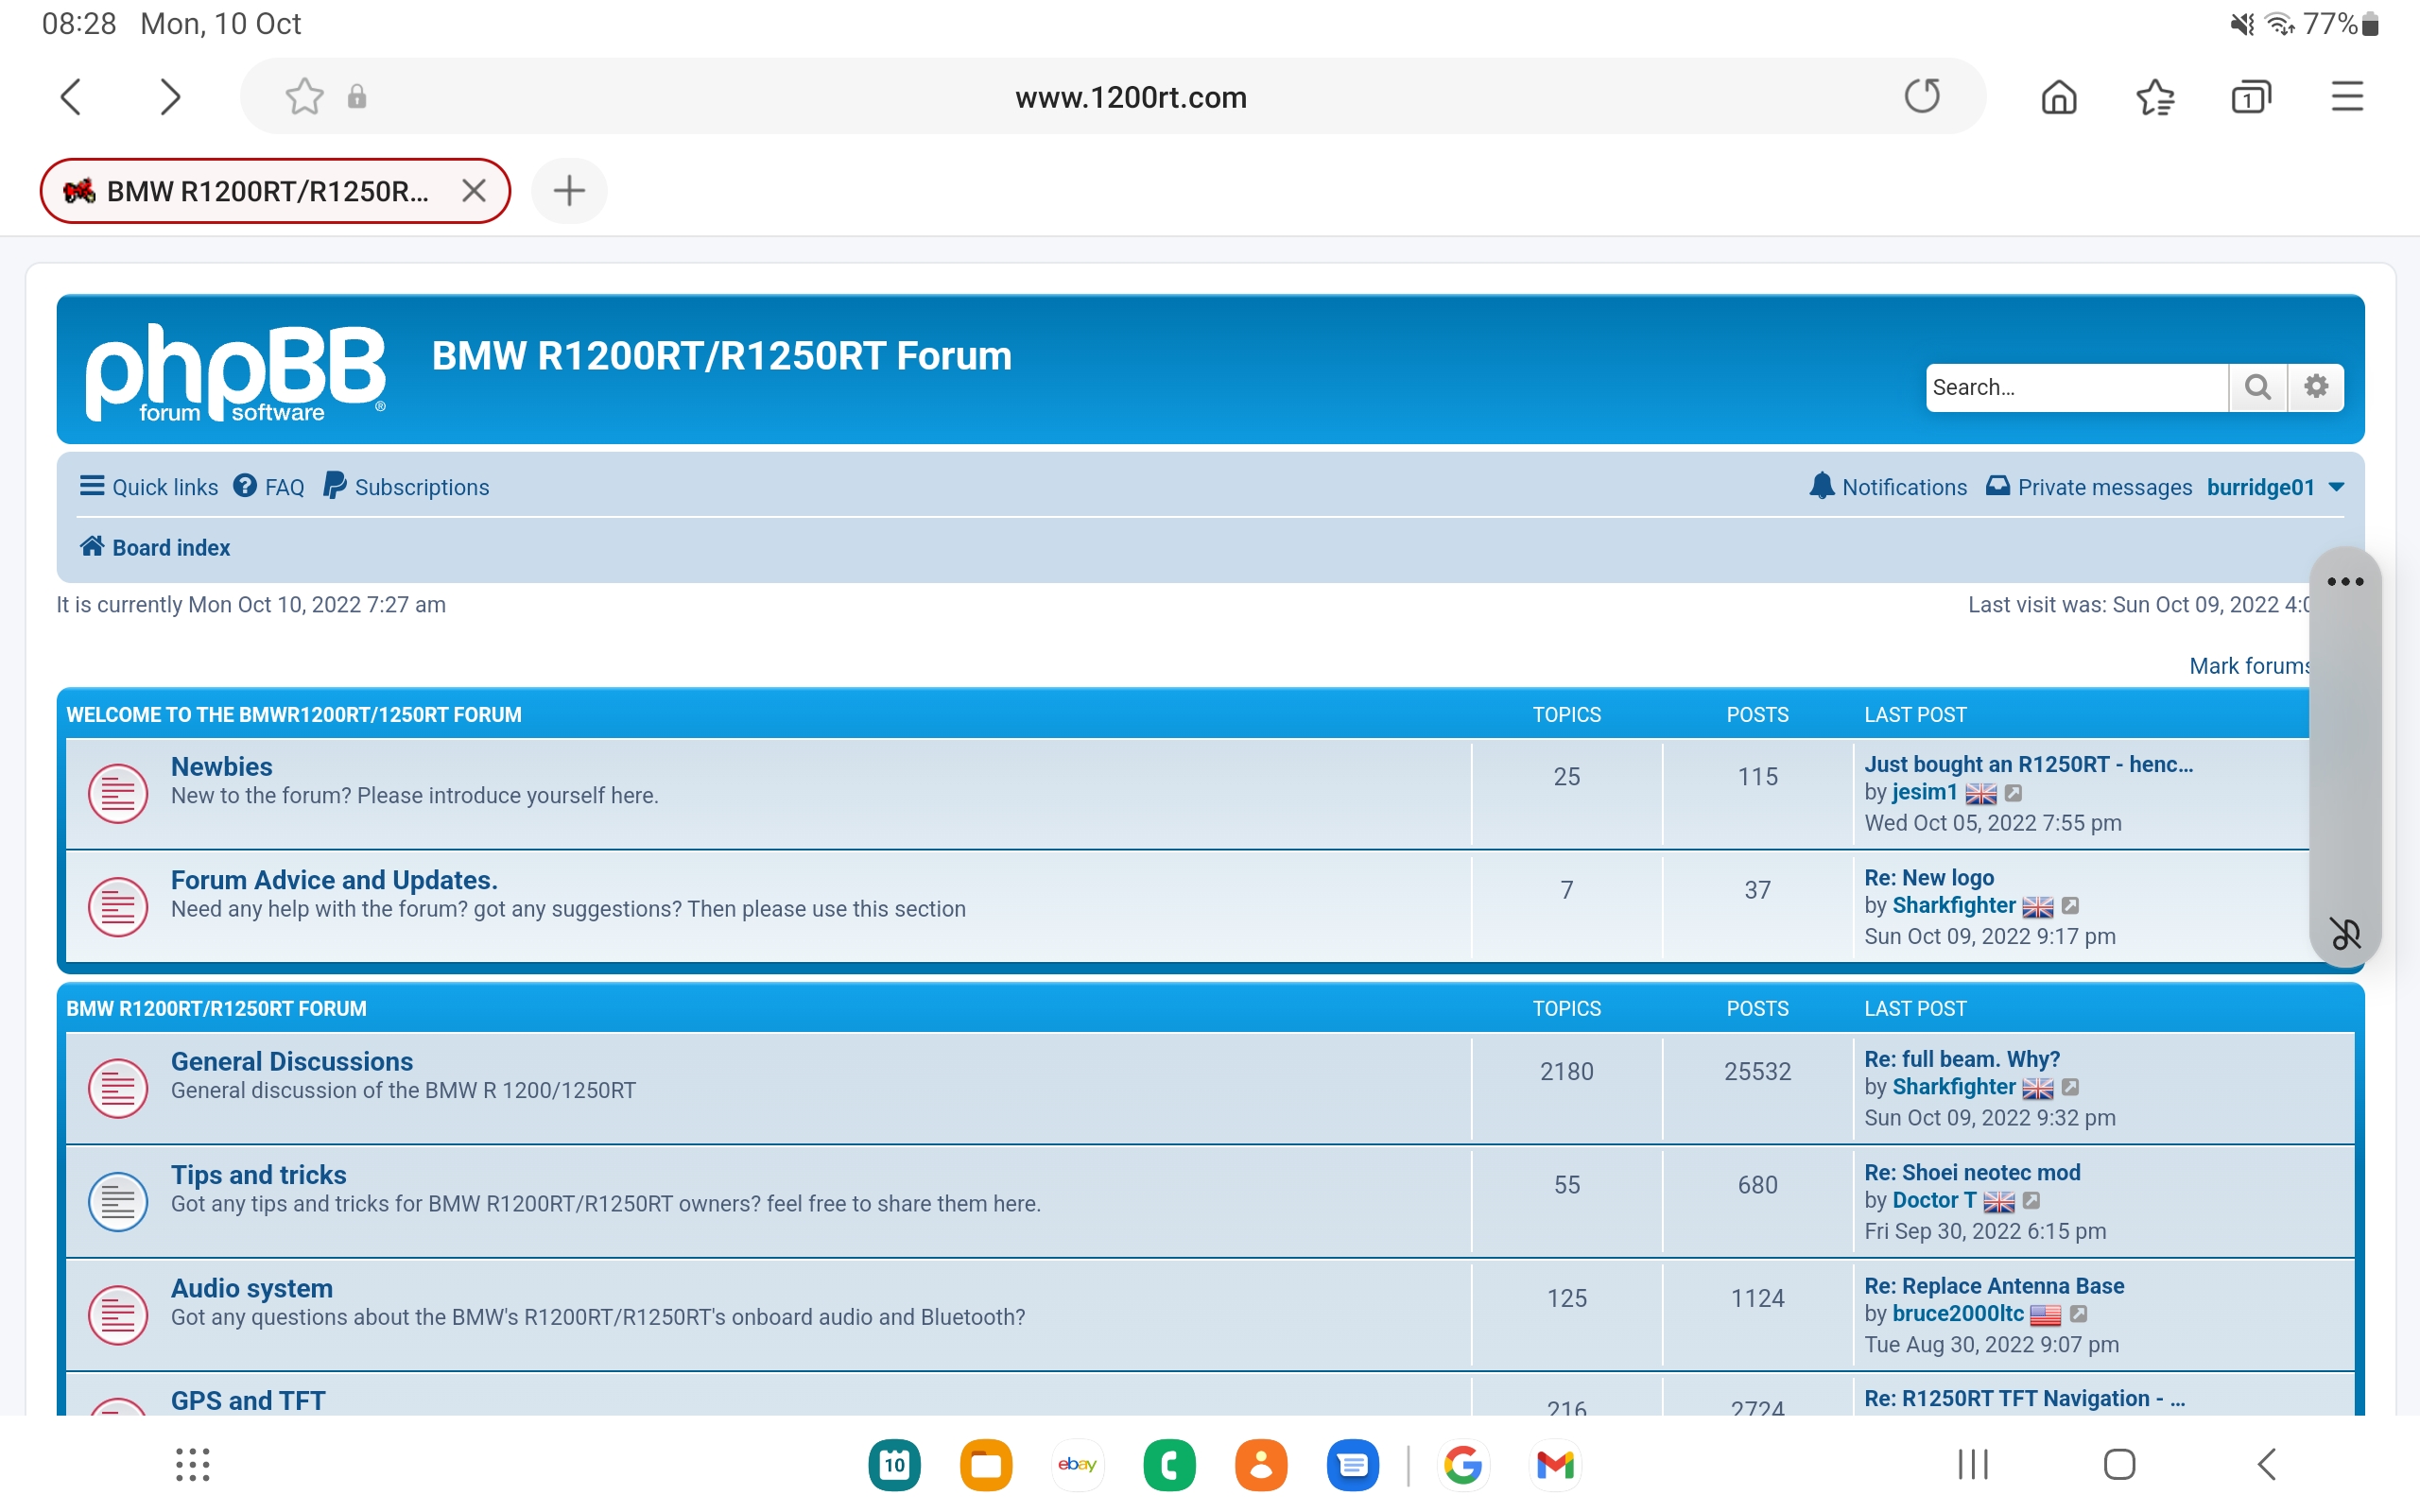Open General Discussions forum
The width and height of the screenshot is (2420, 1512).
coord(292,1061)
